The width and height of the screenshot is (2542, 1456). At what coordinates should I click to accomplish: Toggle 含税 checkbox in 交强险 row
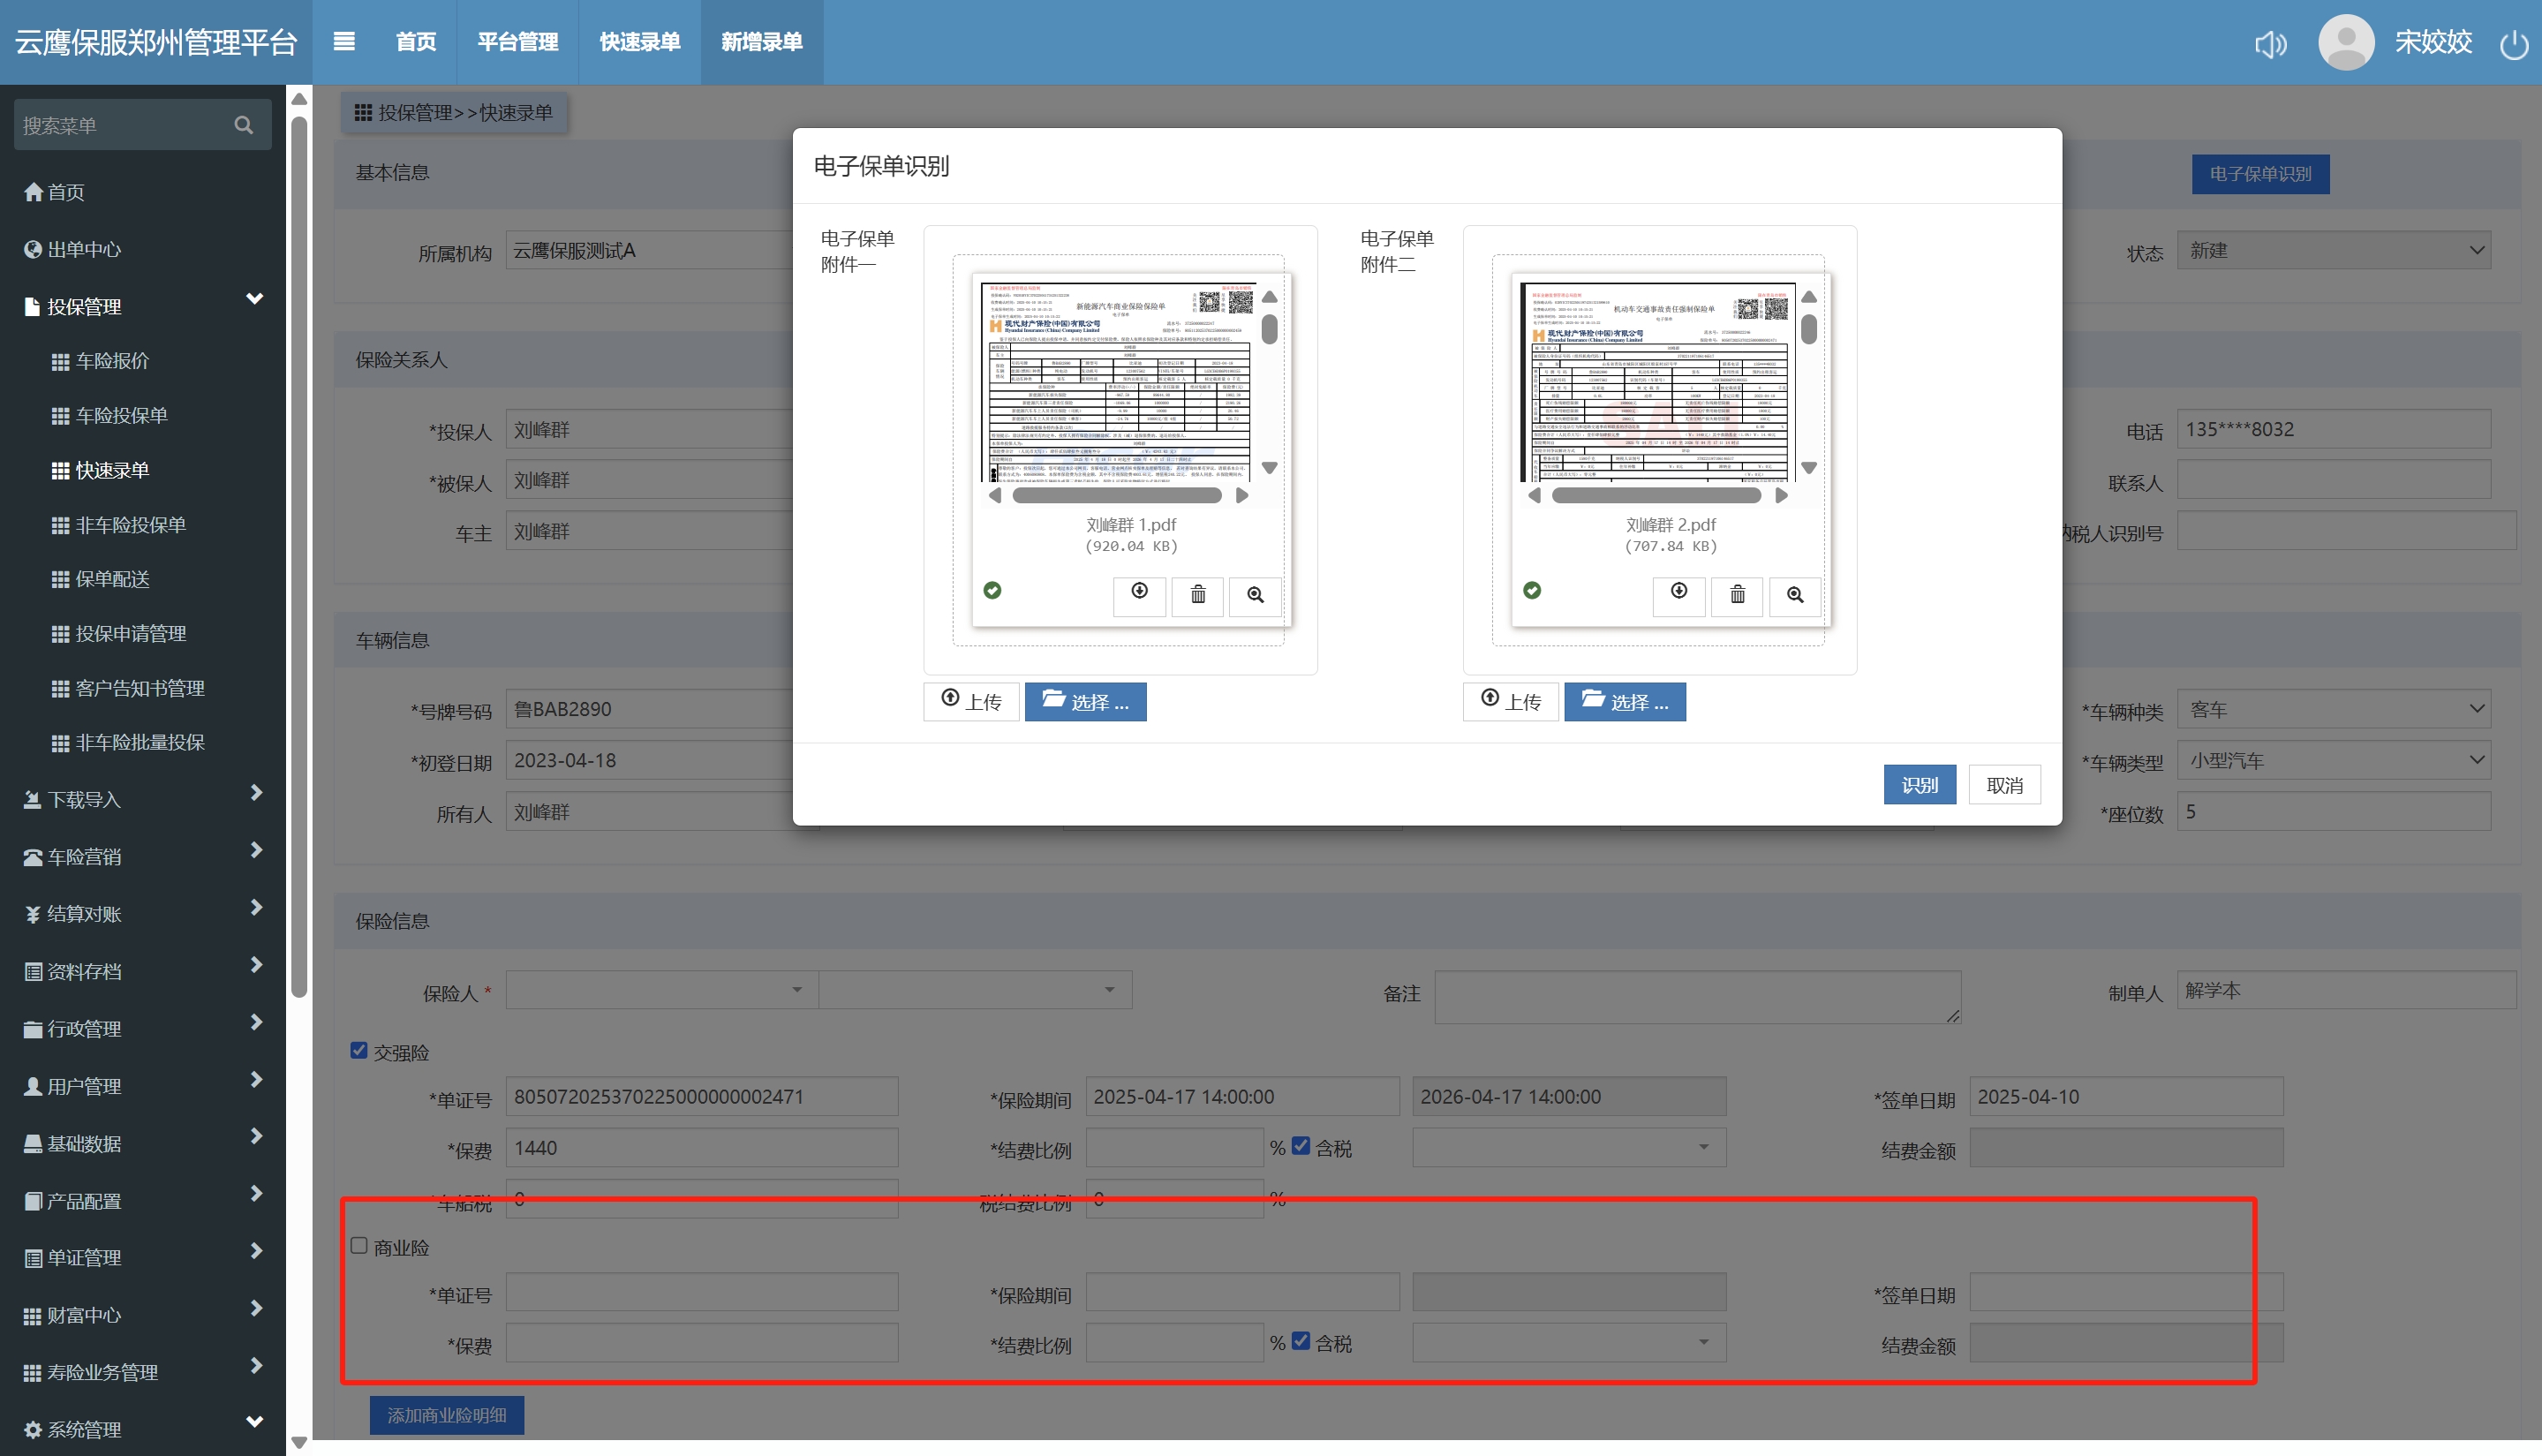tap(1301, 1146)
